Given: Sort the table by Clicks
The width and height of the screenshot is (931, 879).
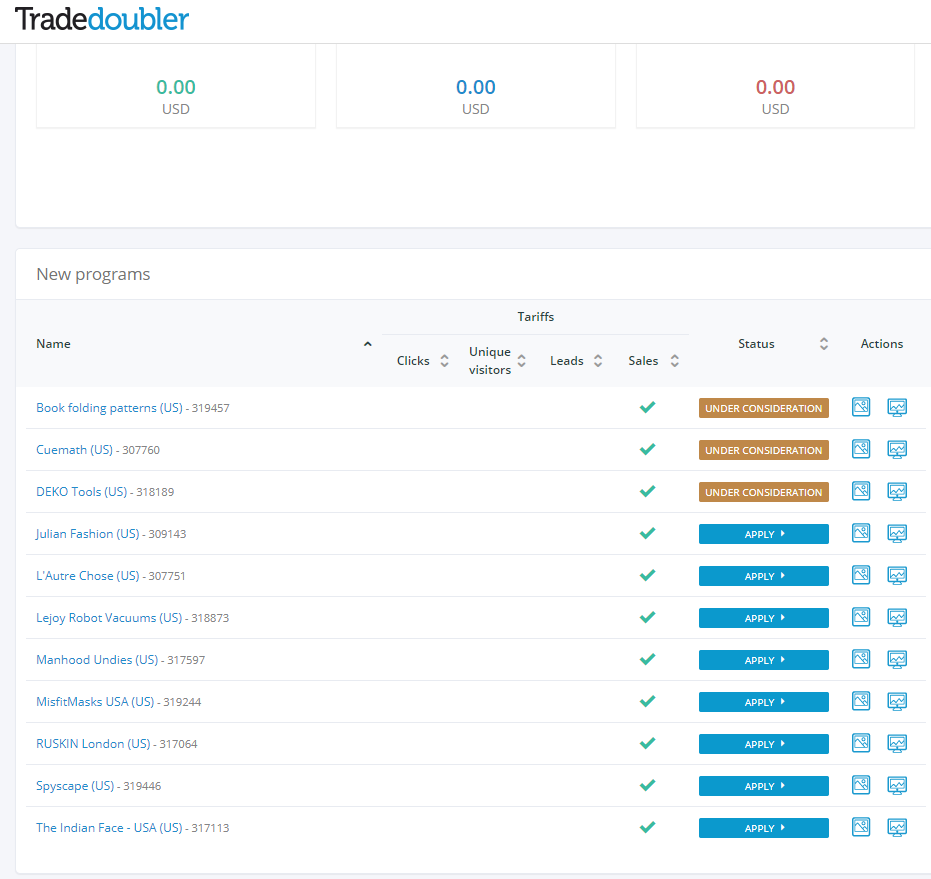Looking at the screenshot, I should point(444,361).
